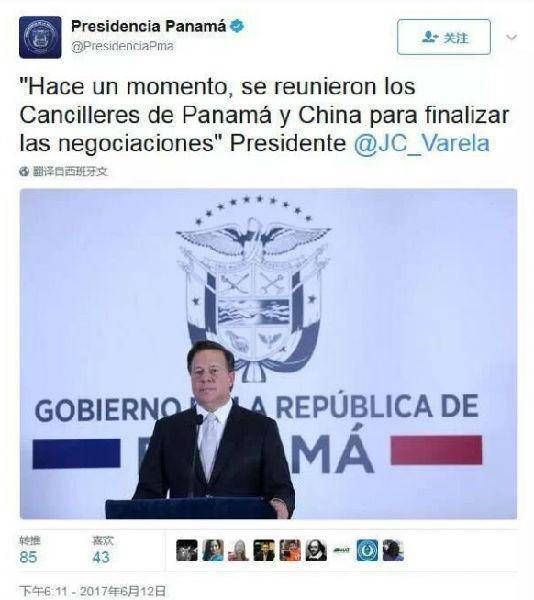This screenshot has width=534, height=600.
Task: Open the @JC_Varela mention link
Action: pos(422,143)
